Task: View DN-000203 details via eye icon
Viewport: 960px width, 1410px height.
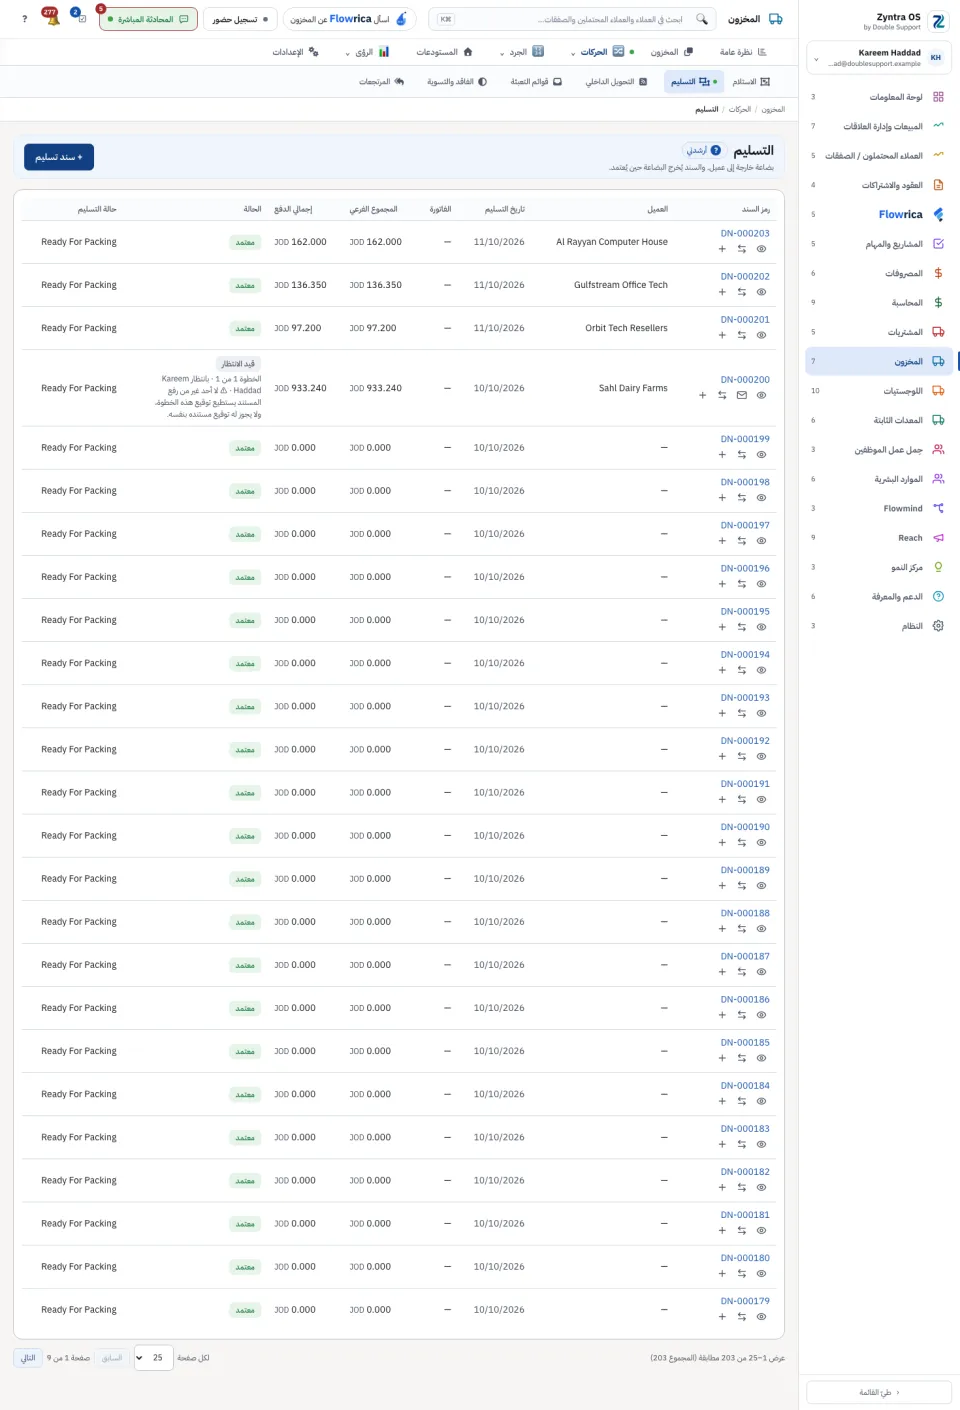Action: [x=761, y=249]
